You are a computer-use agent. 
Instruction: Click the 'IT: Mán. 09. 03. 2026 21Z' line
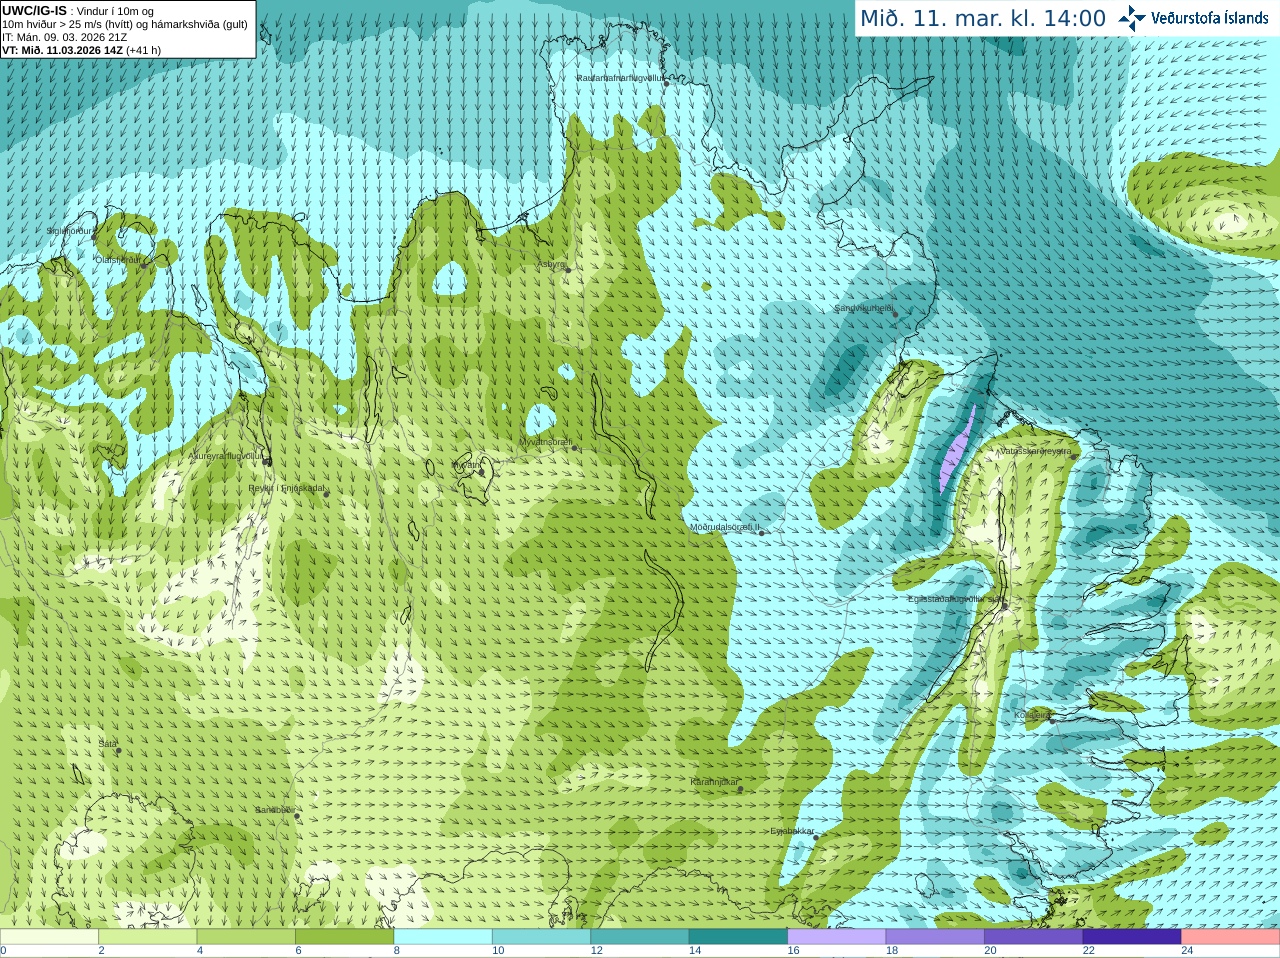pos(65,37)
